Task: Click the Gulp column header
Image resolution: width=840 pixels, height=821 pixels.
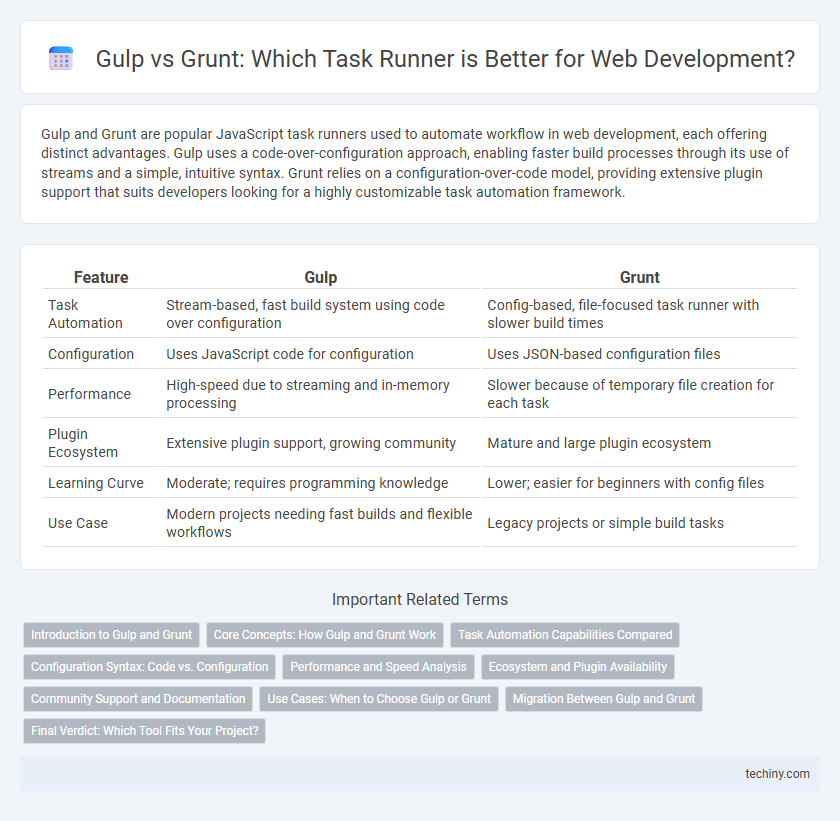Action: 320,277
